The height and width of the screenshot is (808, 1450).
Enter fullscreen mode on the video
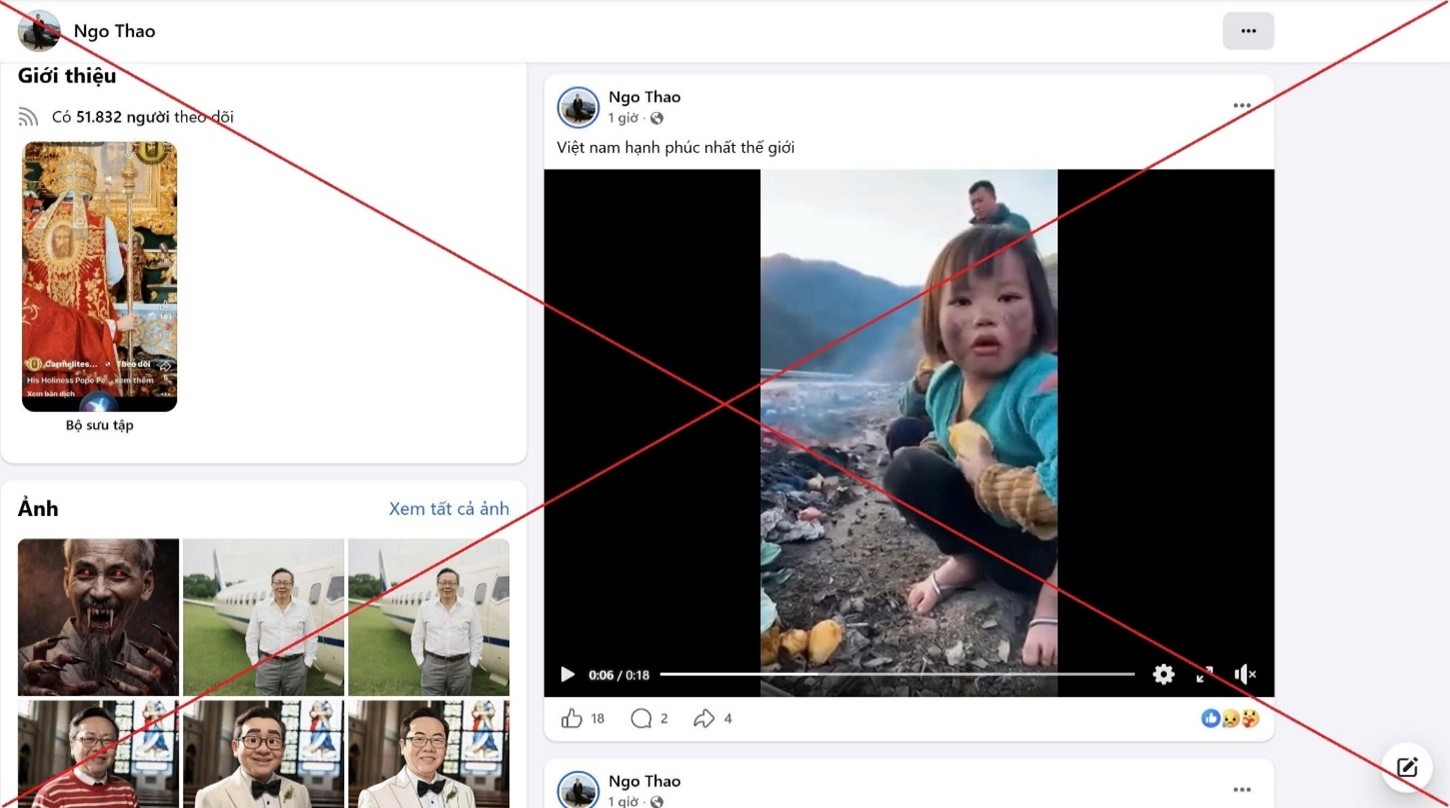[x=1204, y=674]
